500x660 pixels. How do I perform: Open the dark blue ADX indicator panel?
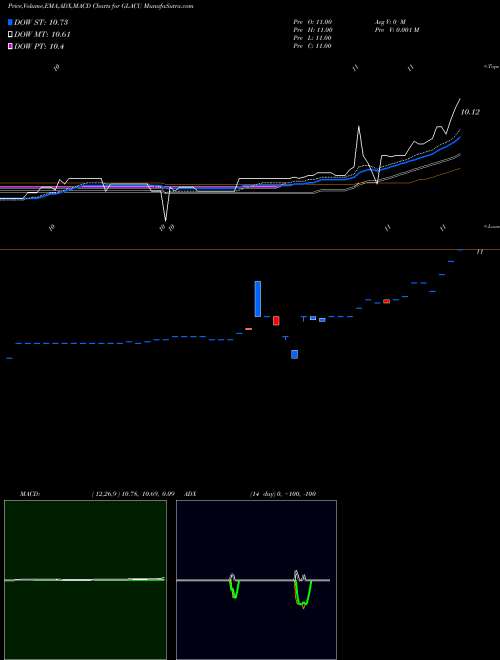[x=256, y=580]
